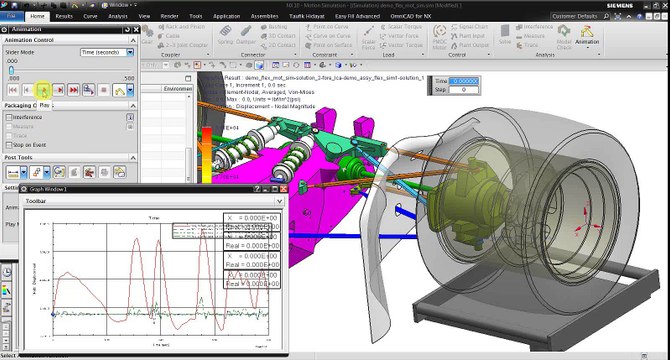Click the Time value input field
The image size is (670, 360).
pyautogui.click(x=464, y=81)
